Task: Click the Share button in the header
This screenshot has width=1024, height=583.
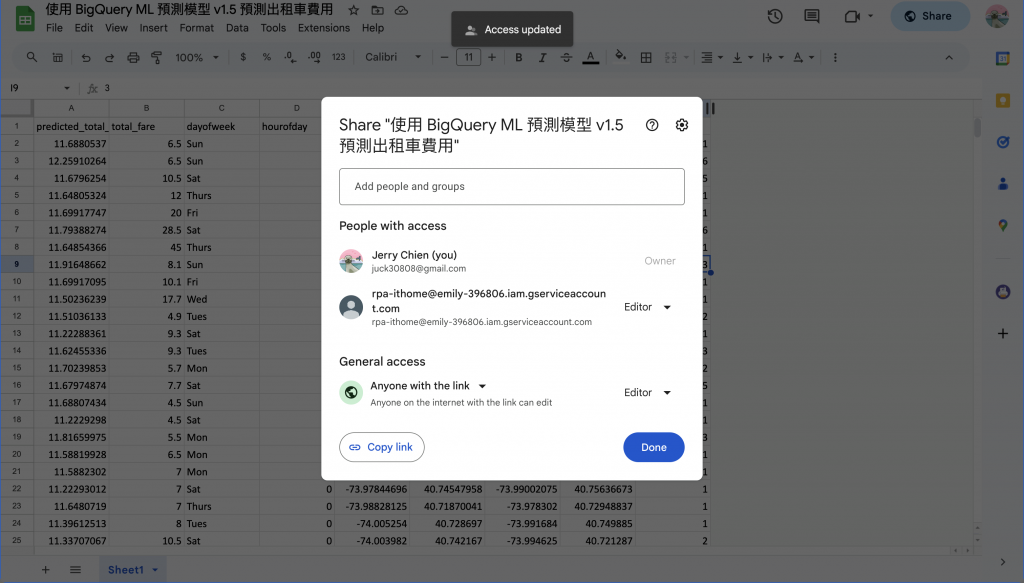Action: coord(929,16)
